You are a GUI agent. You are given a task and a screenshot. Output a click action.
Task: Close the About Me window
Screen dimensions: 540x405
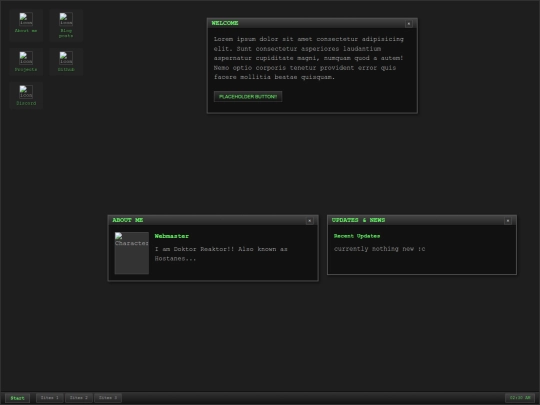point(310,220)
